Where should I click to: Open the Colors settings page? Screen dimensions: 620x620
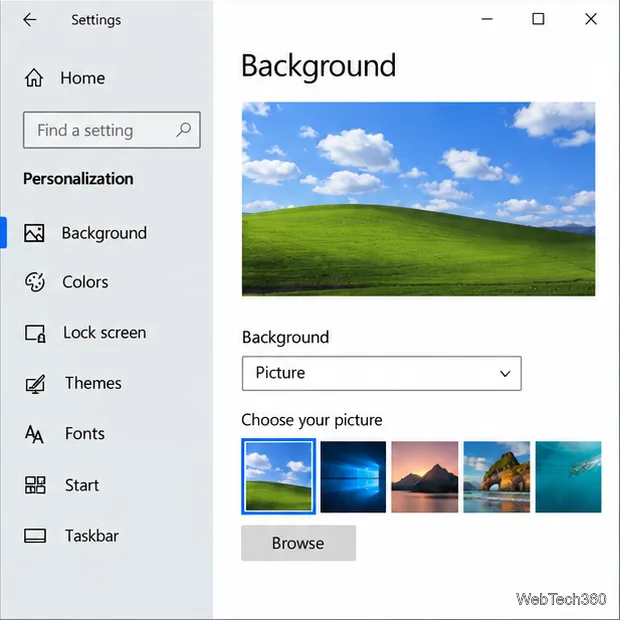[85, 282]
